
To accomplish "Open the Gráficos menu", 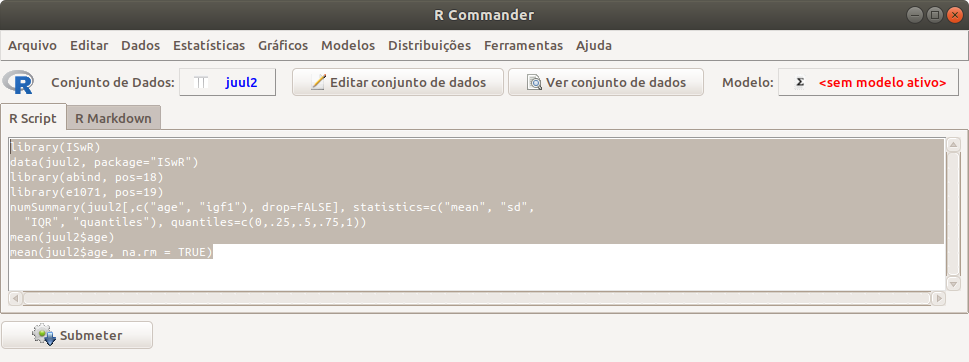I will coord(283,46).
